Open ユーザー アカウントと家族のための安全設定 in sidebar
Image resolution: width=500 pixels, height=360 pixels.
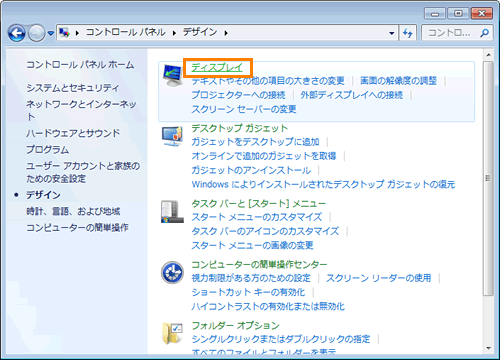(83, 172)
